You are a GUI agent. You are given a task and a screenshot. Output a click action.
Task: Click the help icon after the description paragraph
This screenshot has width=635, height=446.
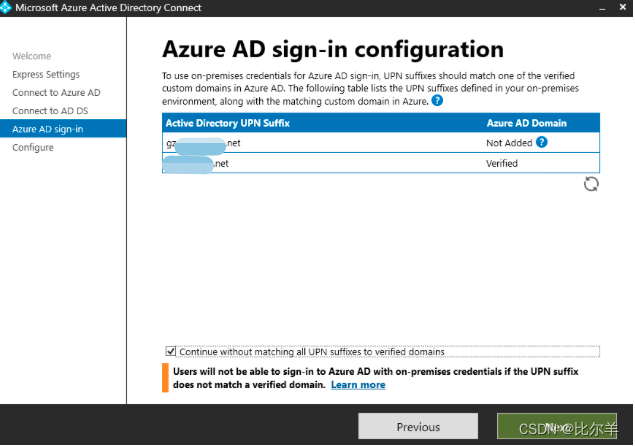(437, 100)
